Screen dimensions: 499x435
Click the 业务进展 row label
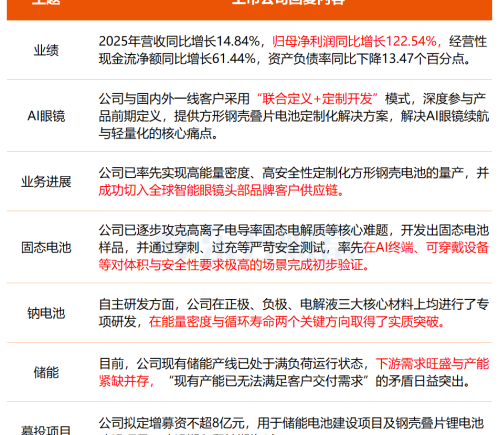[x=46, y=182]
